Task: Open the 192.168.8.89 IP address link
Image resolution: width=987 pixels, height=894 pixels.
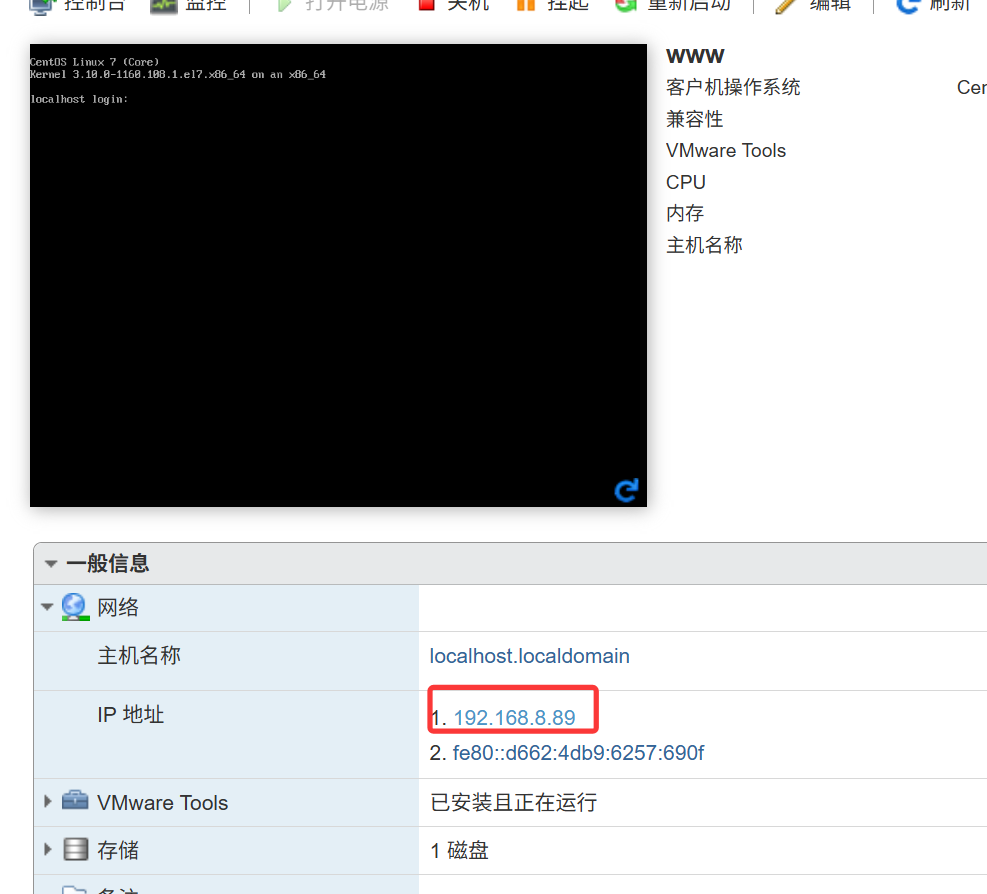Action: click(514, 718)
